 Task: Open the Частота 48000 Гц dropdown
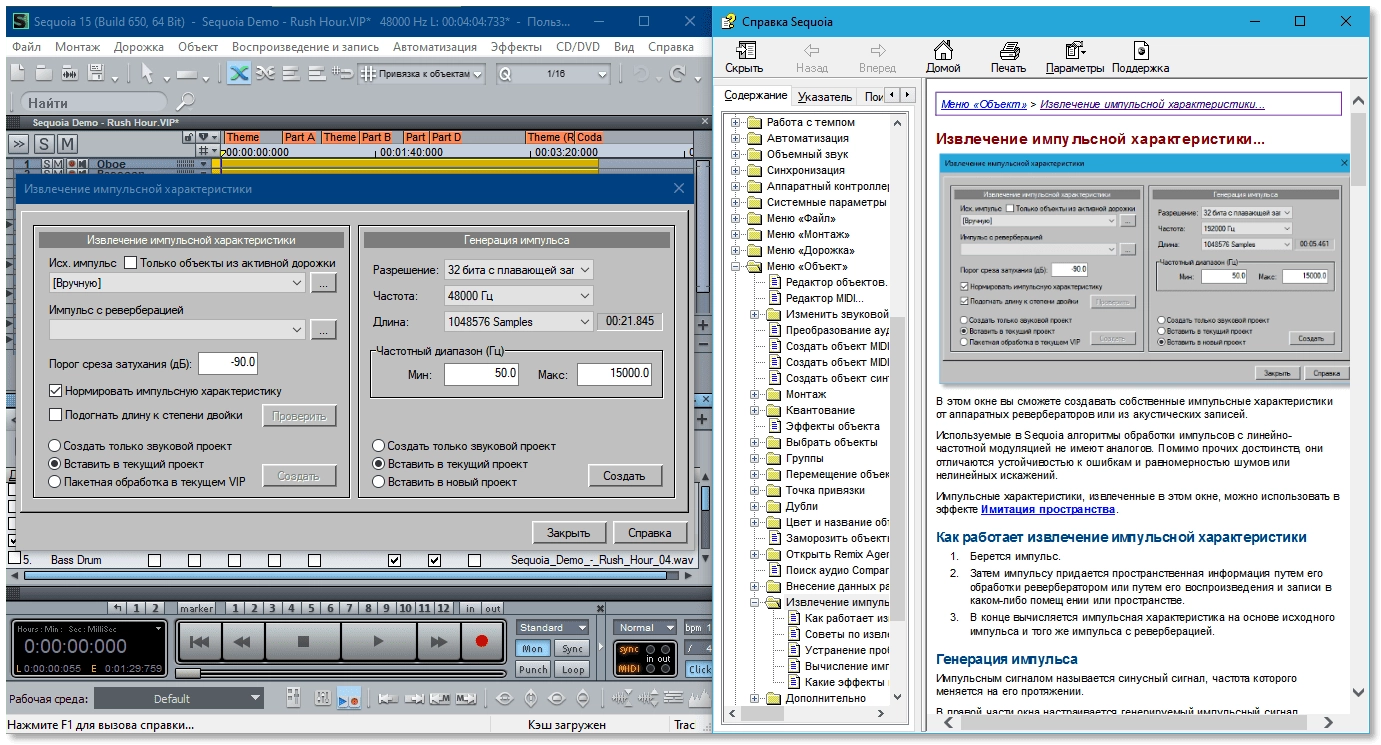[x=518, y=296]
